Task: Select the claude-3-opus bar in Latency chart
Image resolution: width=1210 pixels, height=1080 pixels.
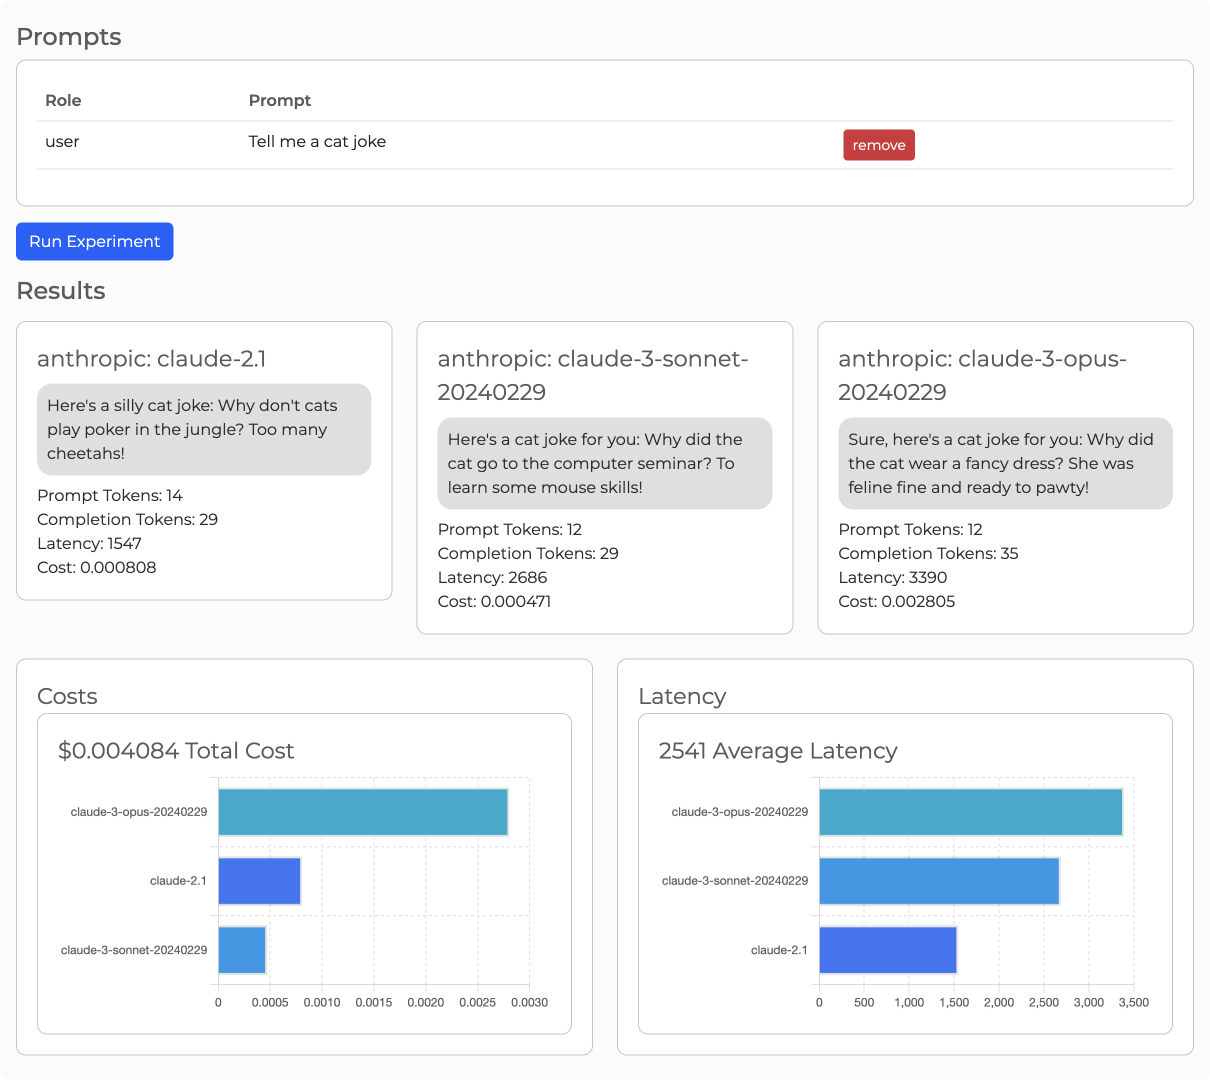Action: 970,812
